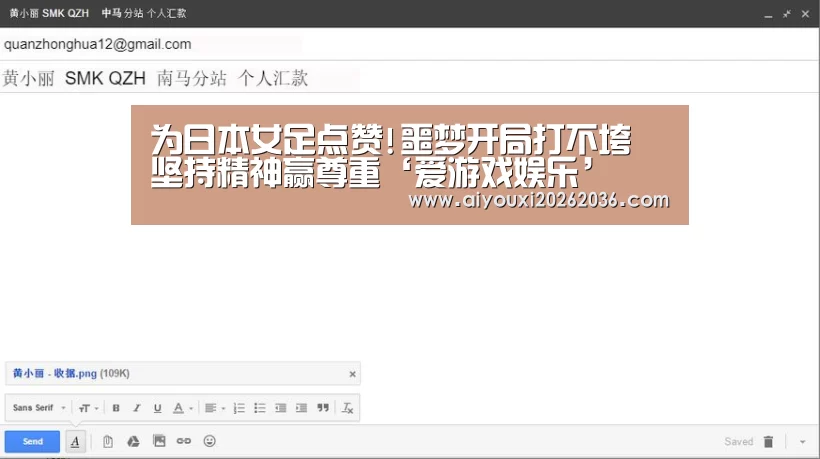Open the align dropdown
820x459 pixels.
[x=214, y=408]
